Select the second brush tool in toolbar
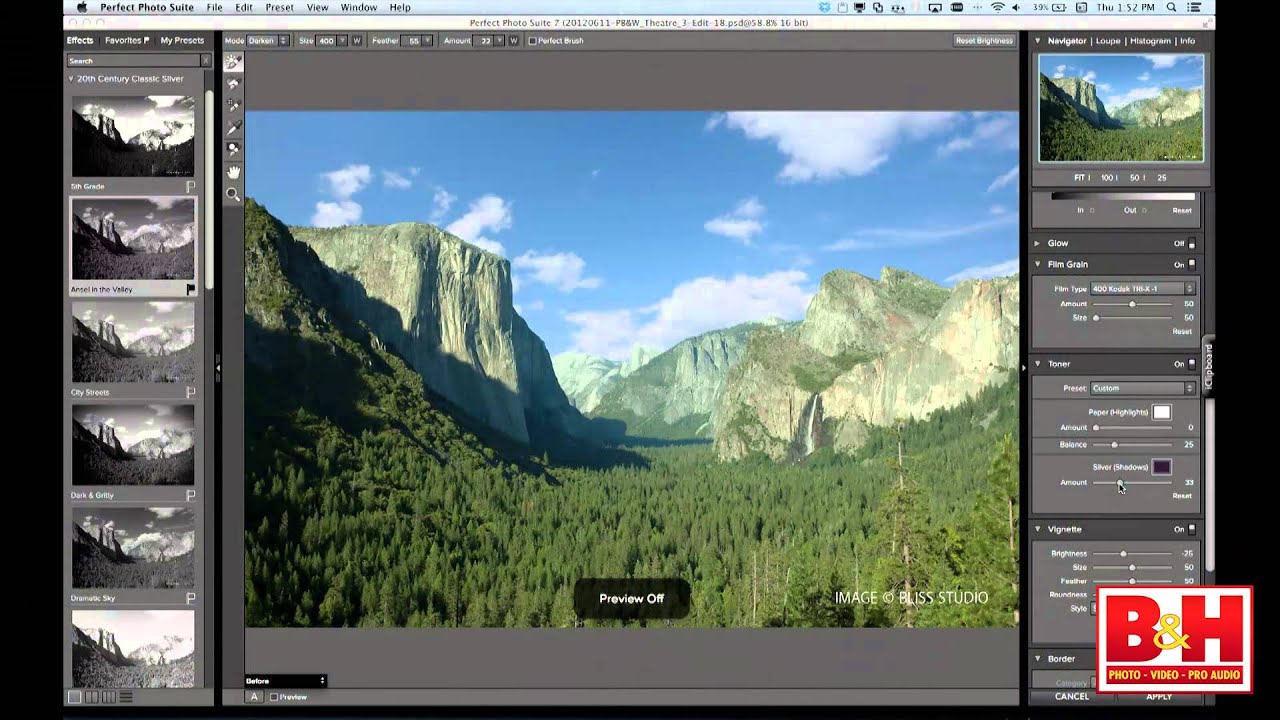Image resolution: width=1280 pixels, height=720 pixels. [x=233, y=84]
